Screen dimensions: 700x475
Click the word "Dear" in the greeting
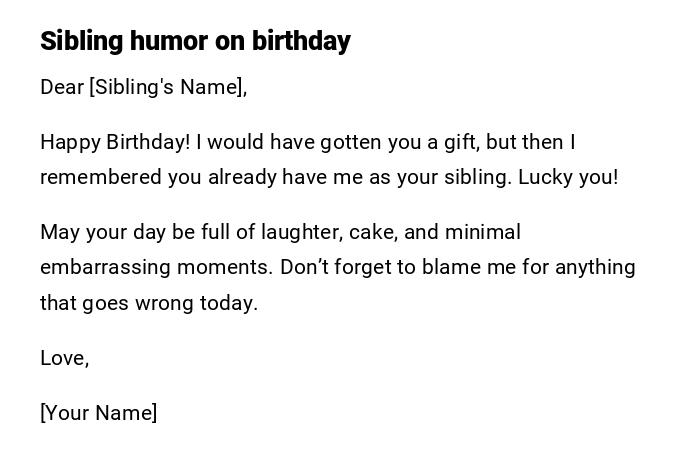[62, 87]
